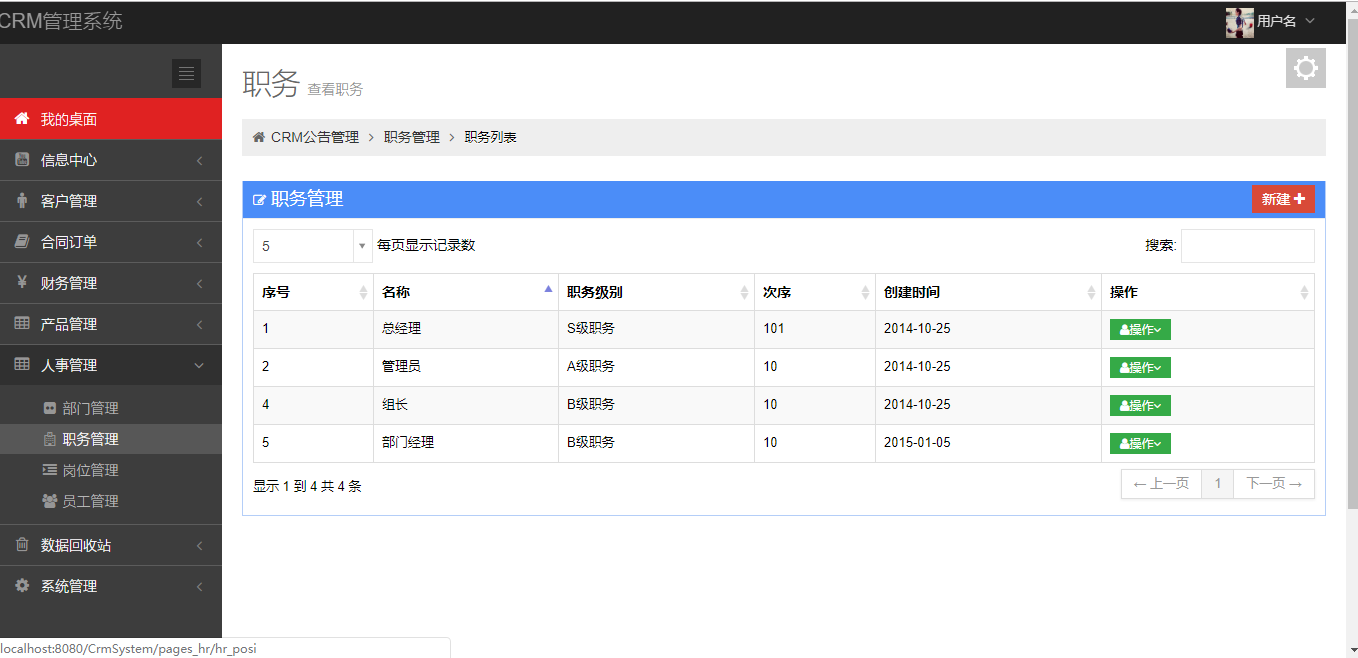The image size is (1358, 658).
Task: Click the 新建 button
Action: pos(1283,199)
